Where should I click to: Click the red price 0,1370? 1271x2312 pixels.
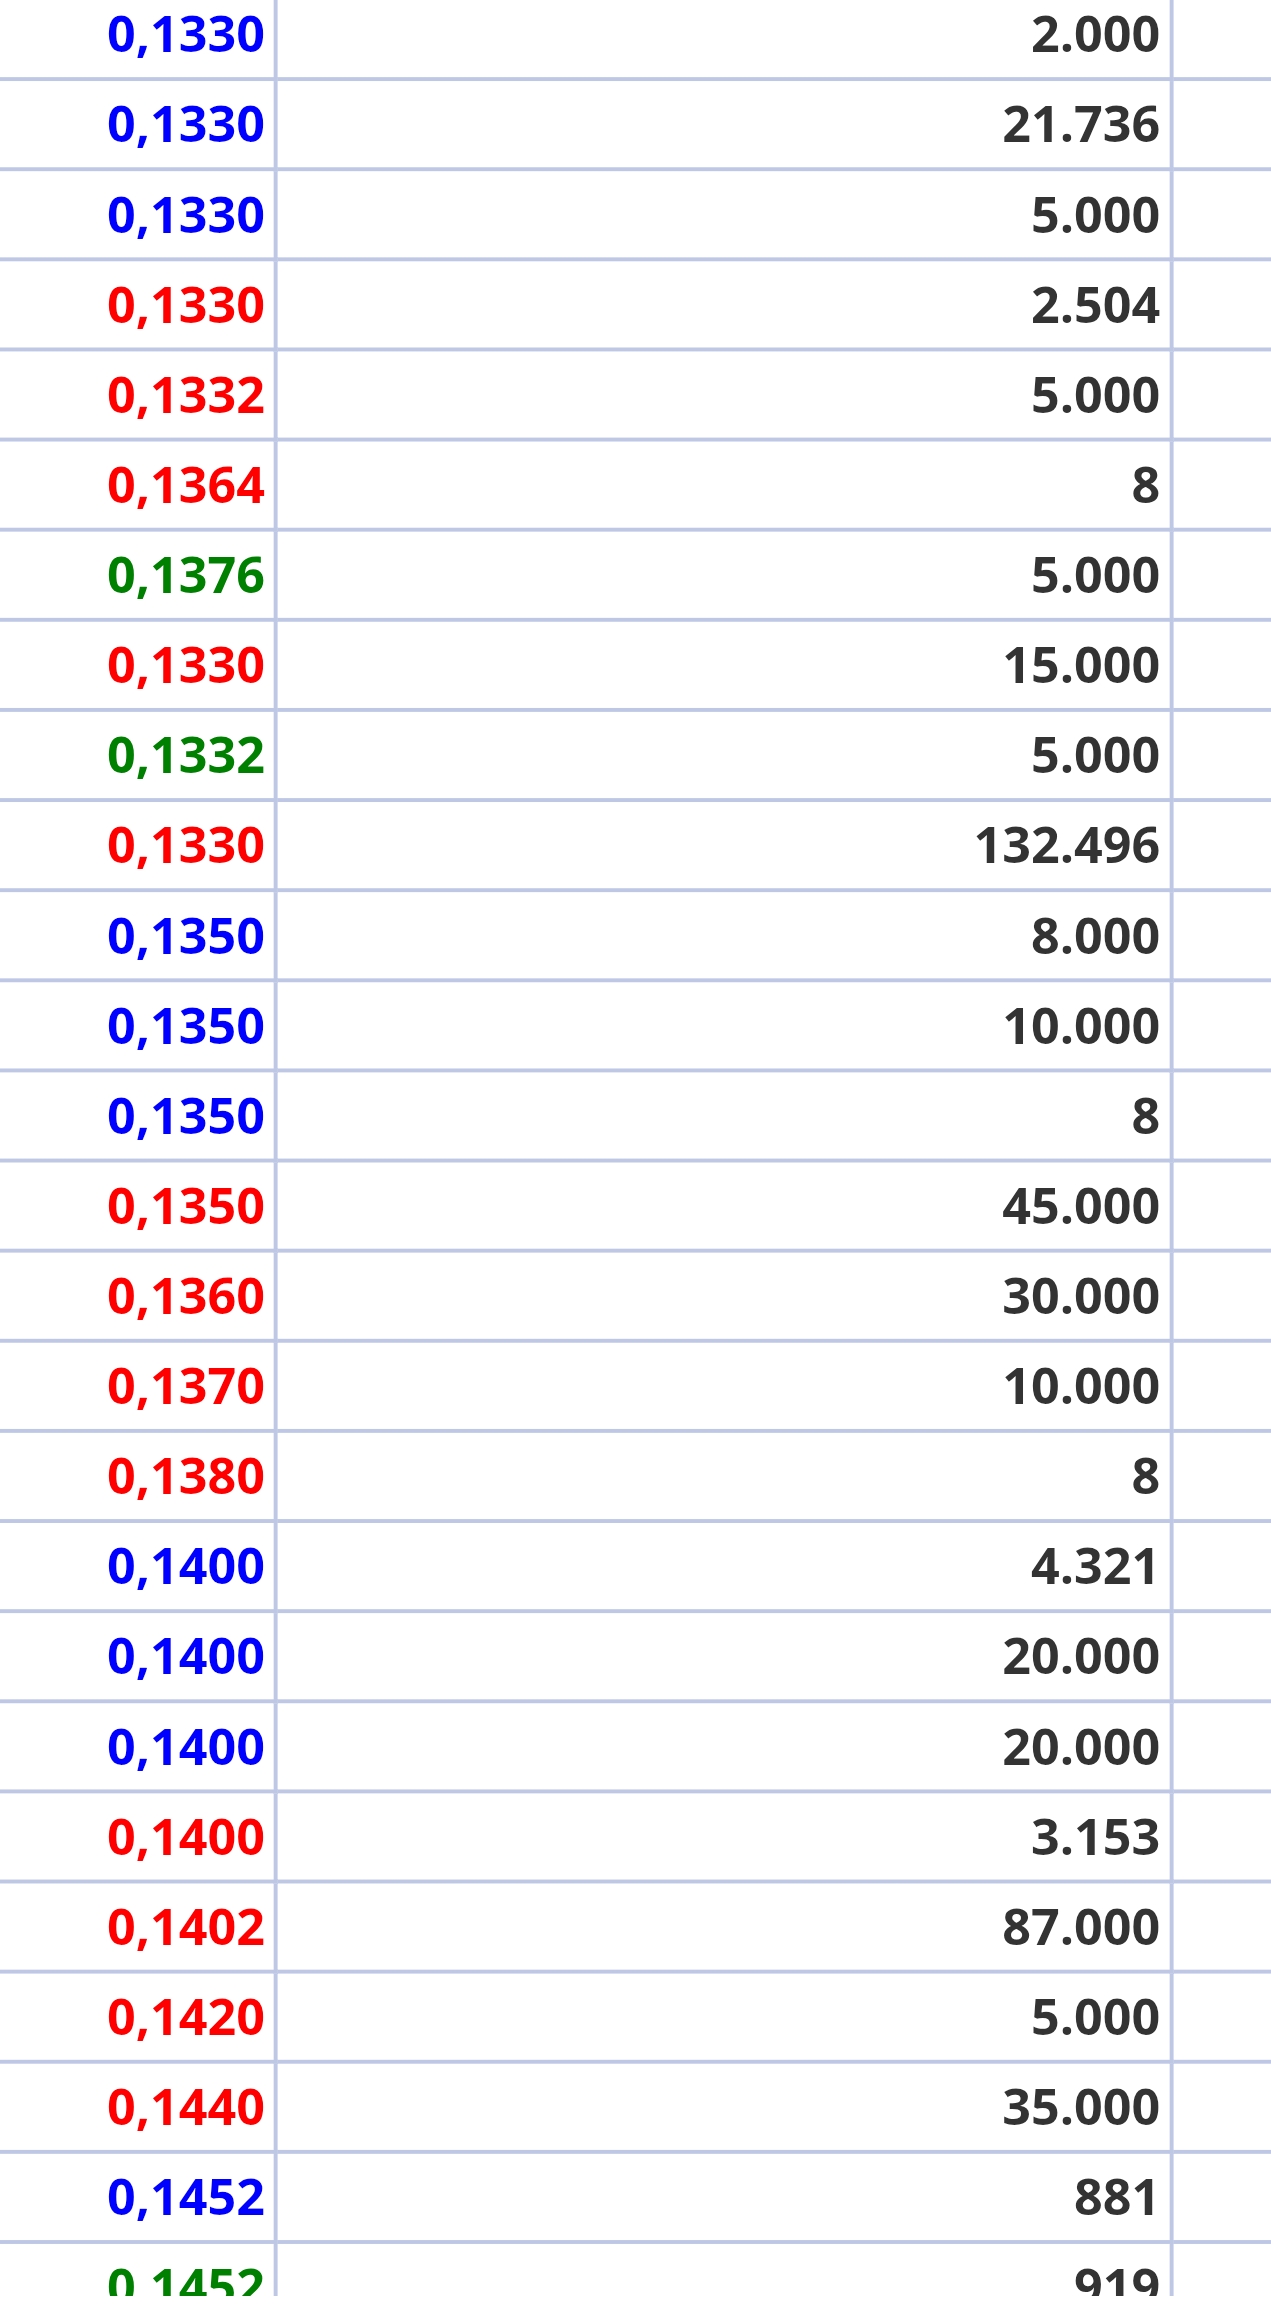click(x=186, y=1387)
